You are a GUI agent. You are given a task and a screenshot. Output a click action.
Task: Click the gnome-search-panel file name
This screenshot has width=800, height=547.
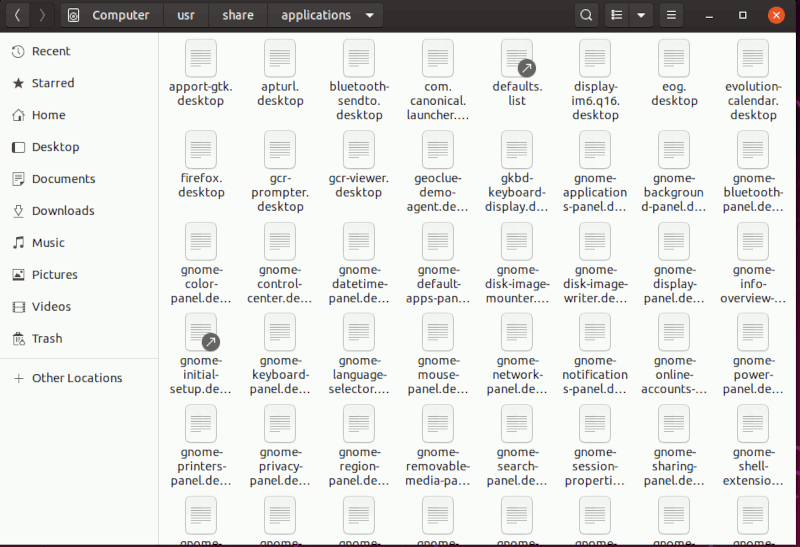[517, 466]
